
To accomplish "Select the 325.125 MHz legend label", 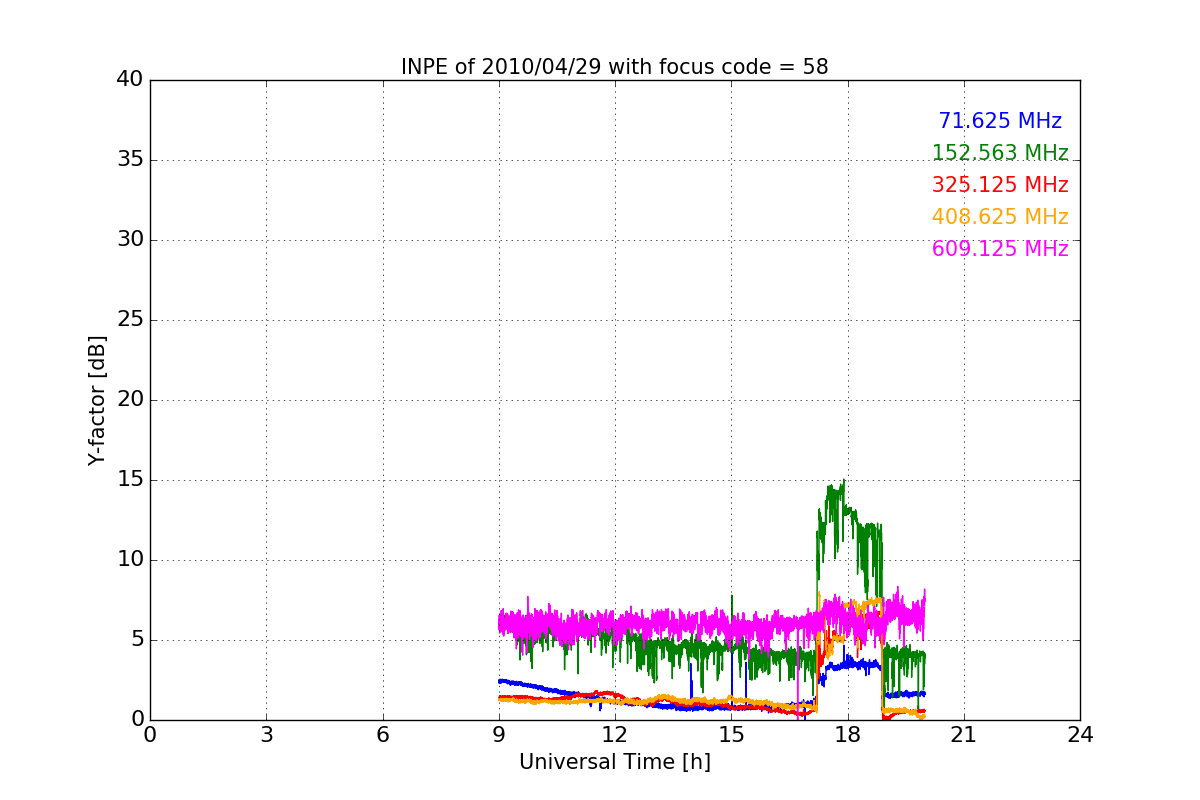I will [x=1000, y=185].
